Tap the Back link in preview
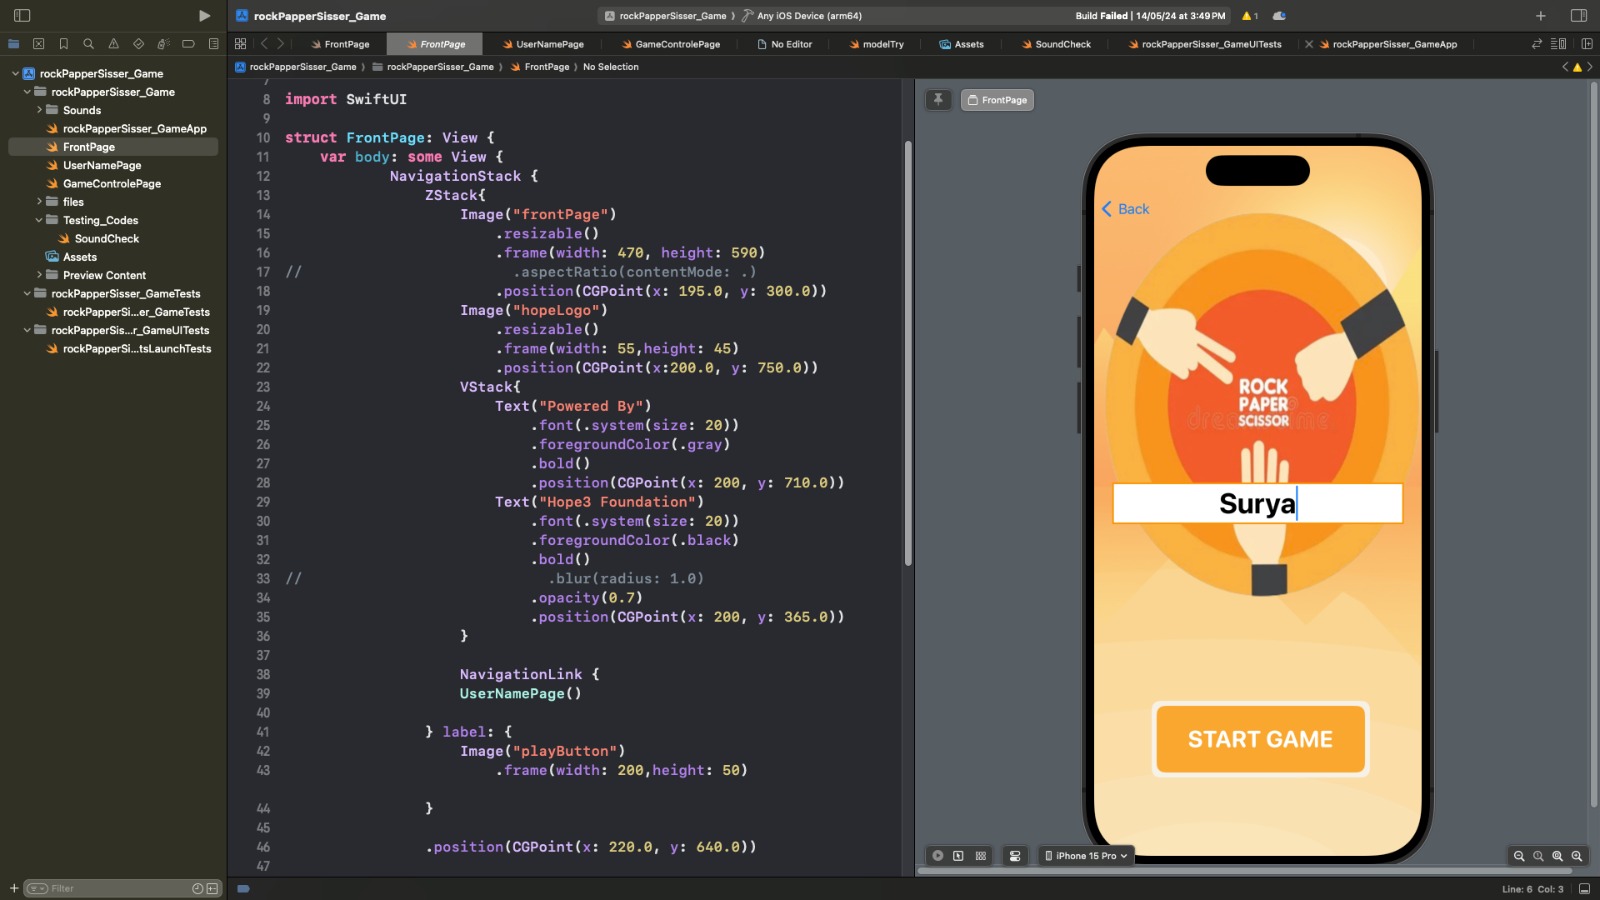Screen dimensions: 1600x900 (1126, 209)
